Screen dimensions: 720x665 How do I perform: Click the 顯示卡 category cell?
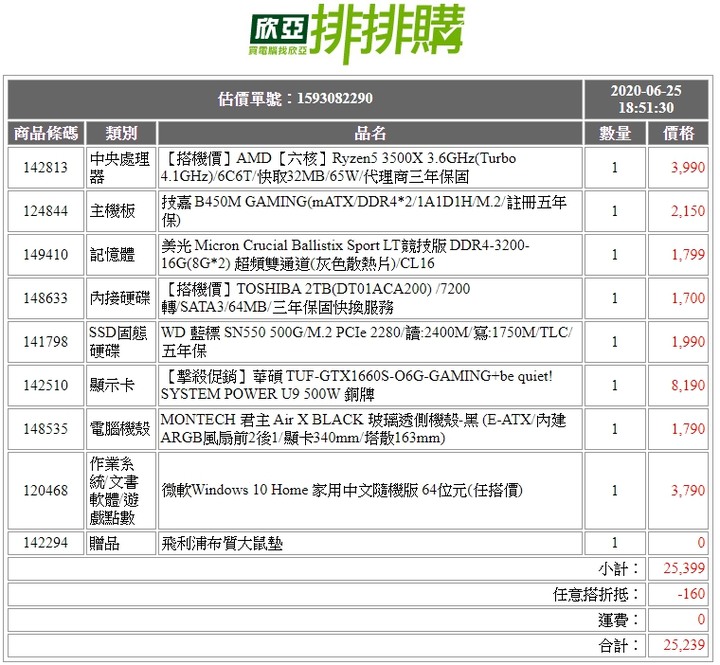tap(121, 385)
